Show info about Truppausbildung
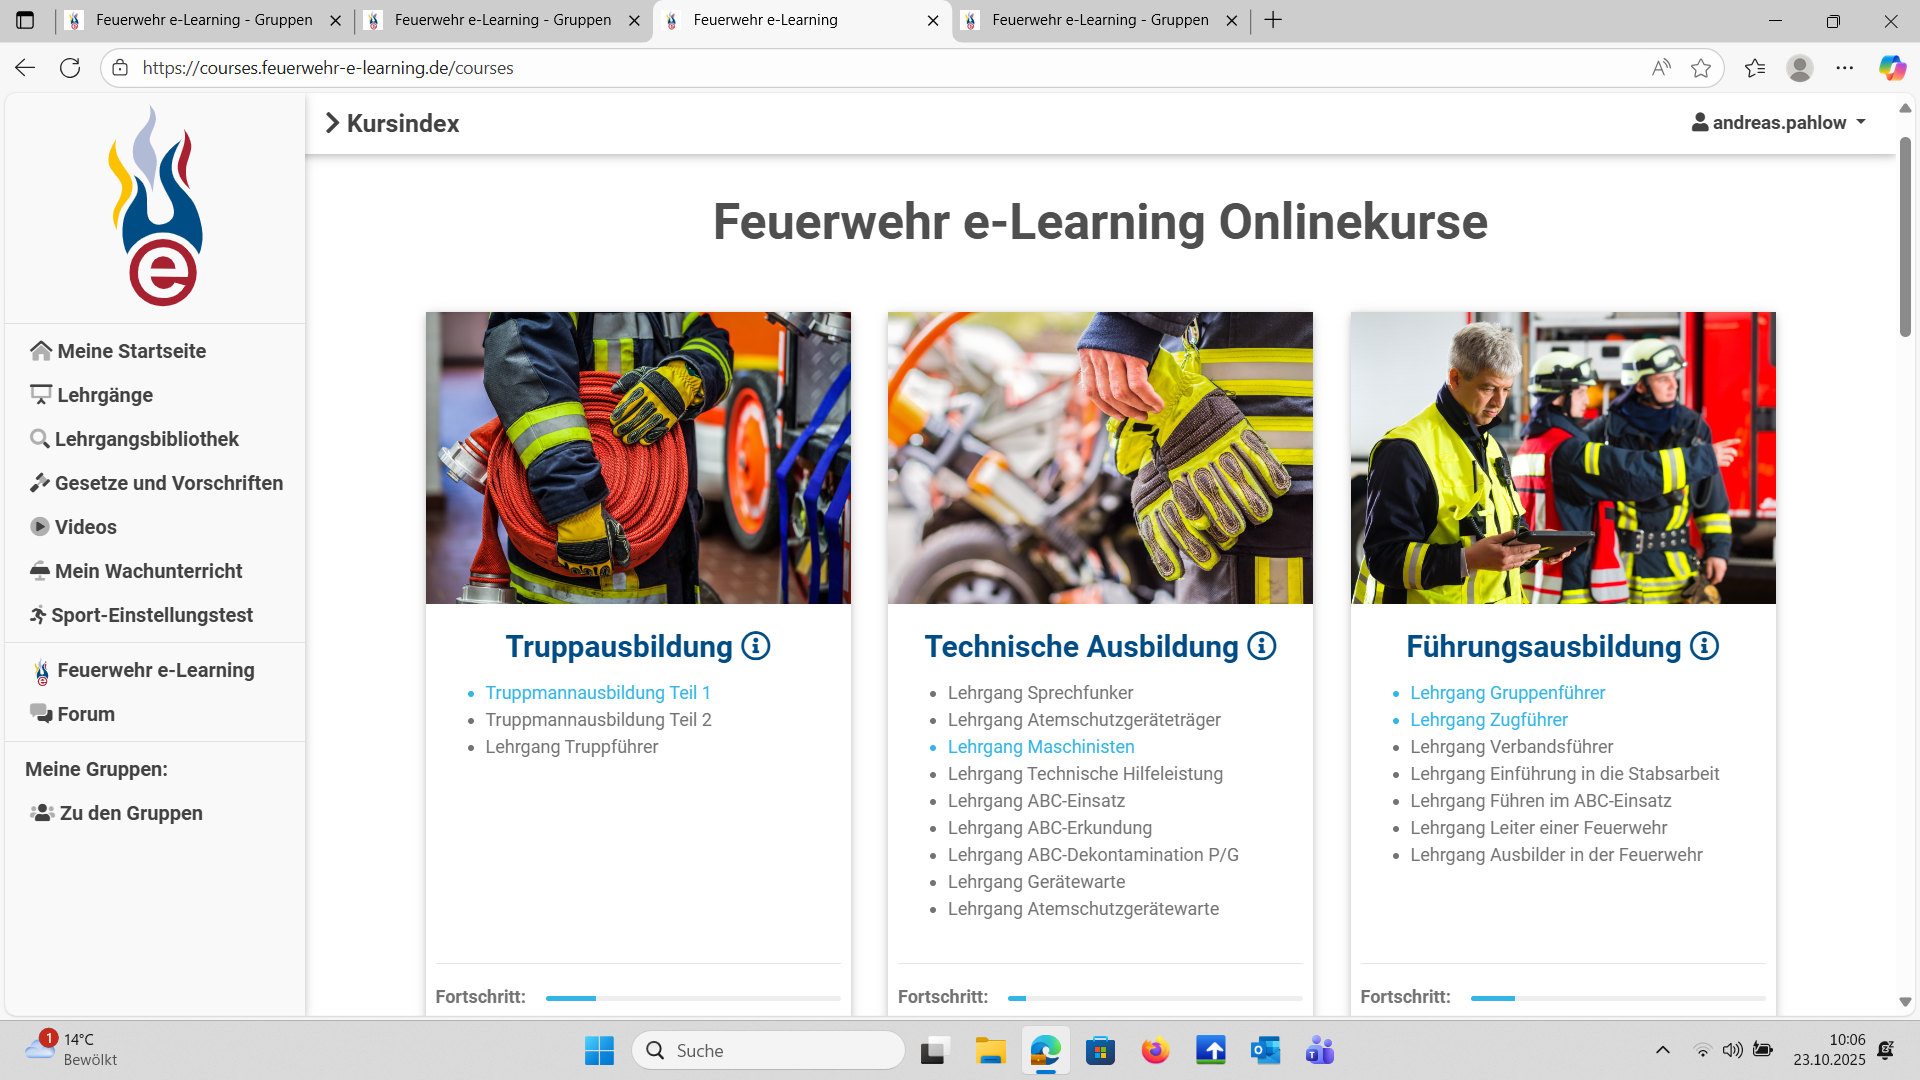 pyautogui.click(x=757, y=646)
